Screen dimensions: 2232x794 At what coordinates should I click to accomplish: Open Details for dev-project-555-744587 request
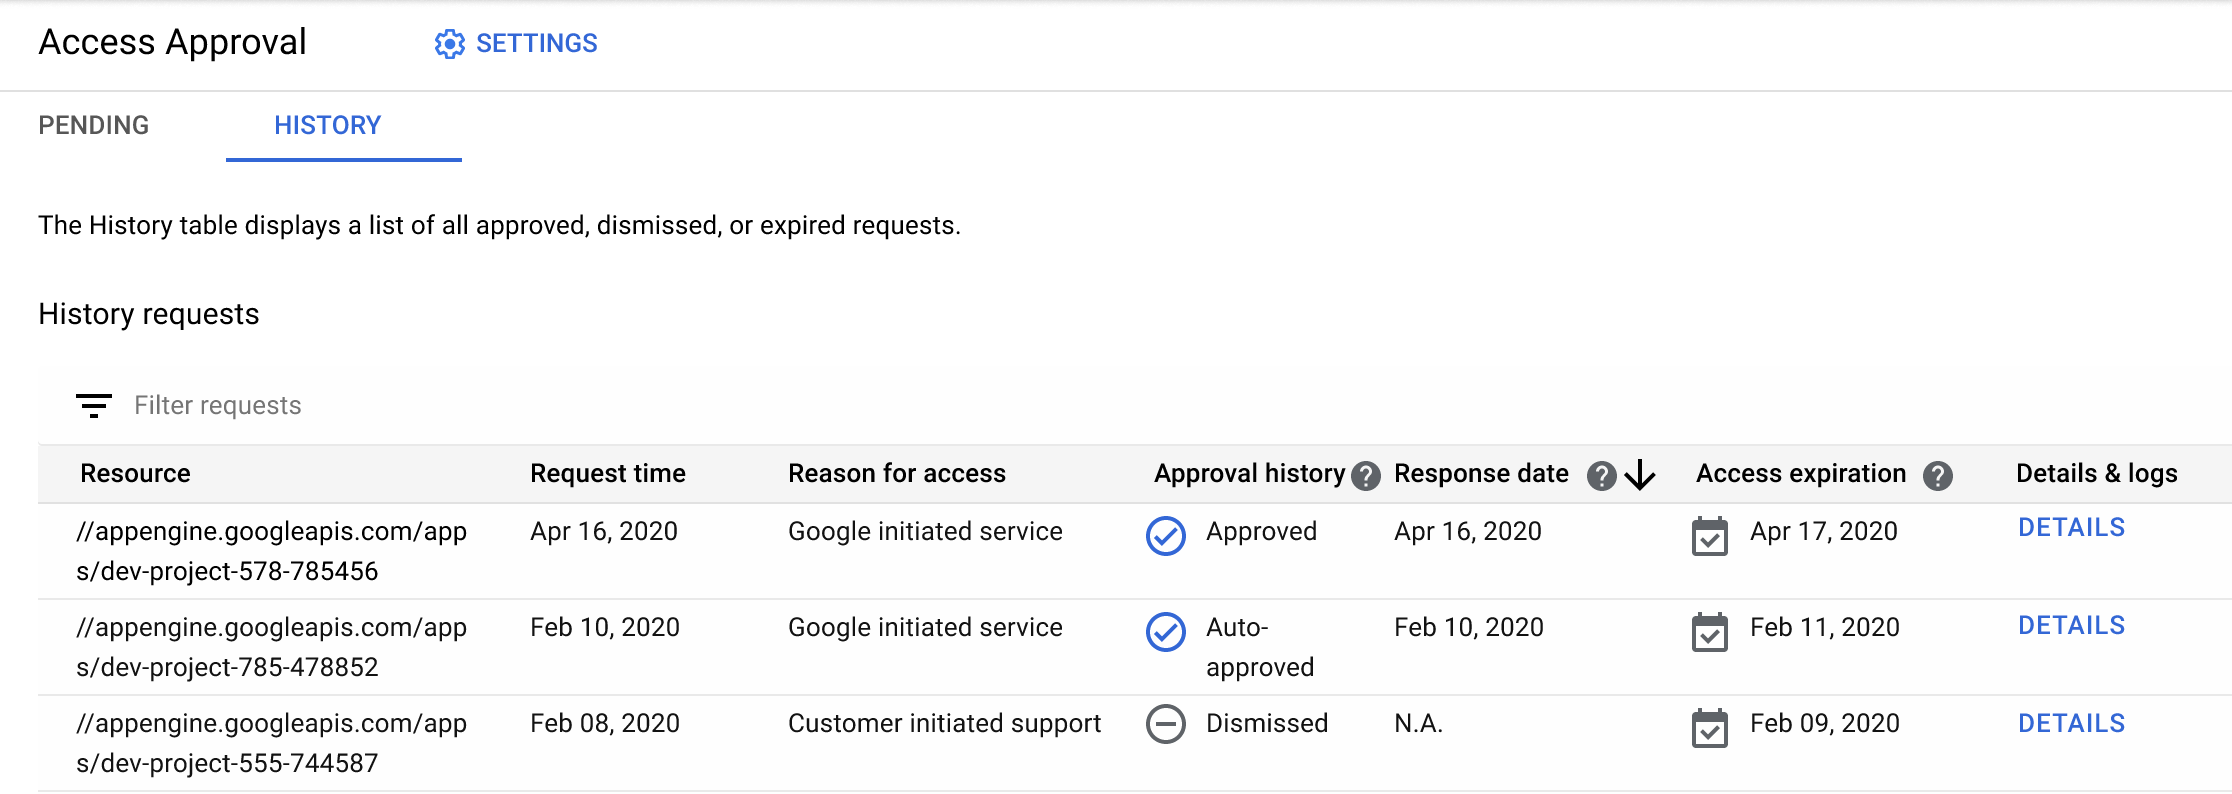tap(2071, 724)
